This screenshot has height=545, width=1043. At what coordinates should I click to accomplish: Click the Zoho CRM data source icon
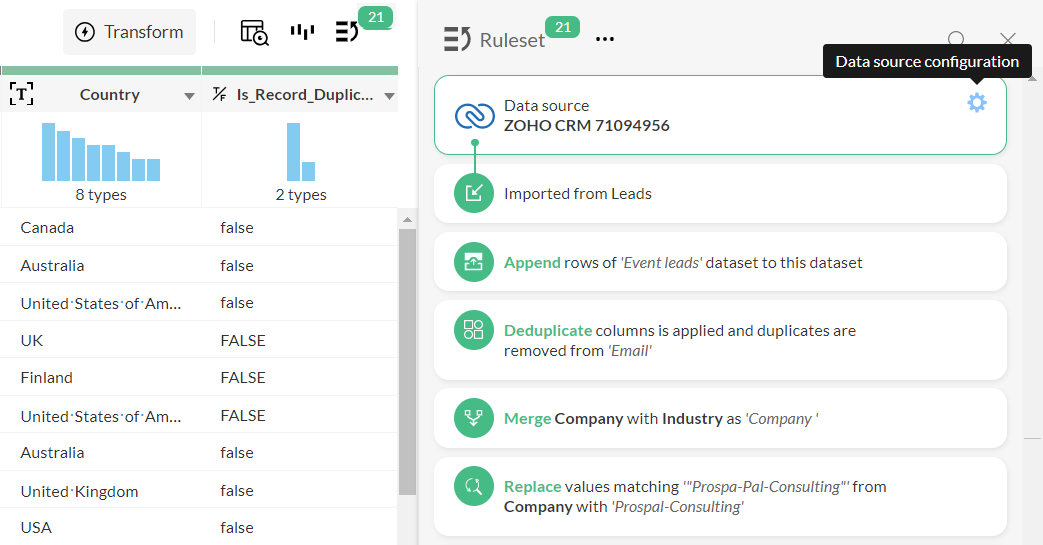click(x=474, y=116)
